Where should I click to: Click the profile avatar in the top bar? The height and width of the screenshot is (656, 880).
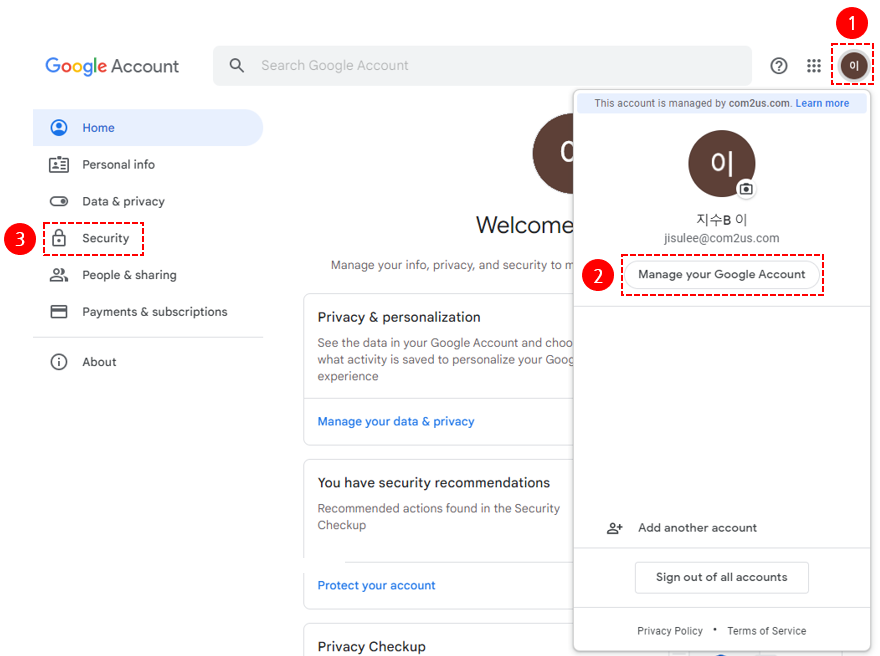pos(853,66)
